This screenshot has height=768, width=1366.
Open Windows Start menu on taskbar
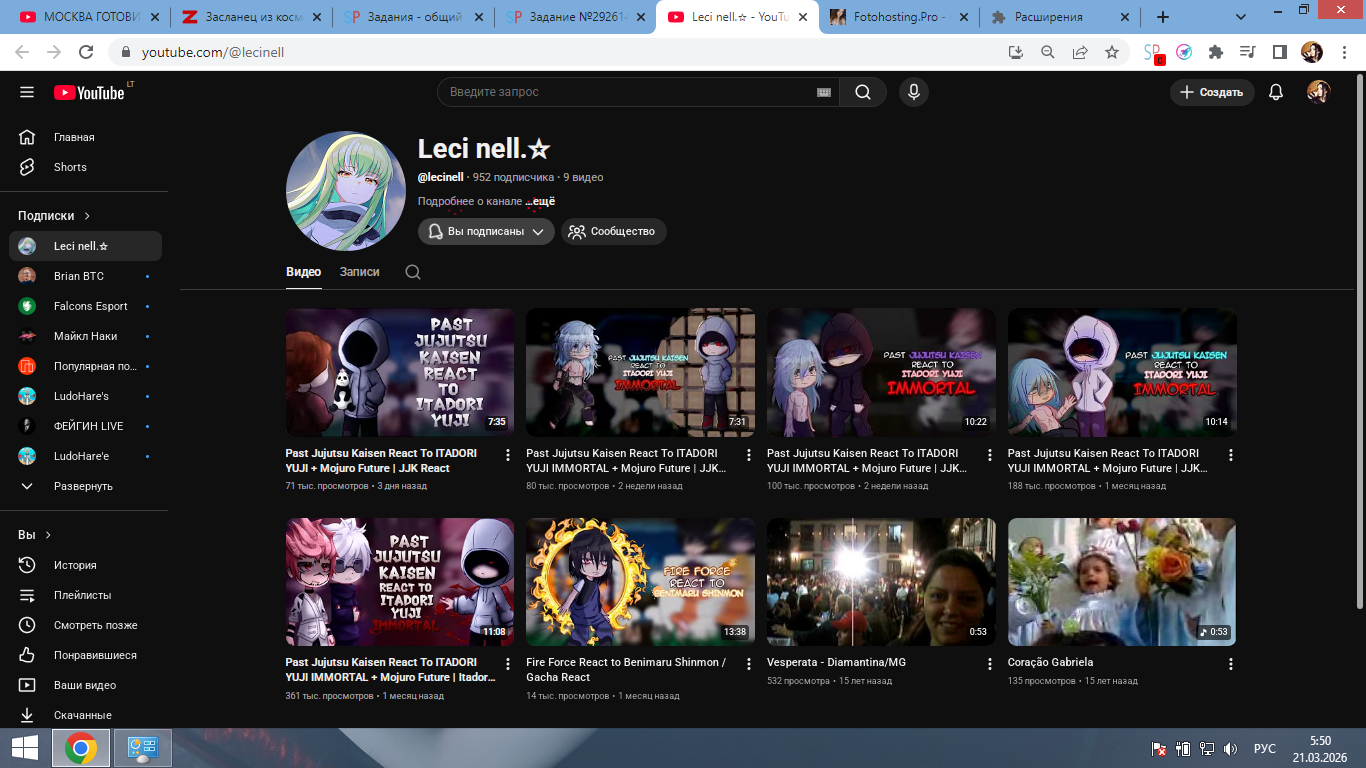25,748
